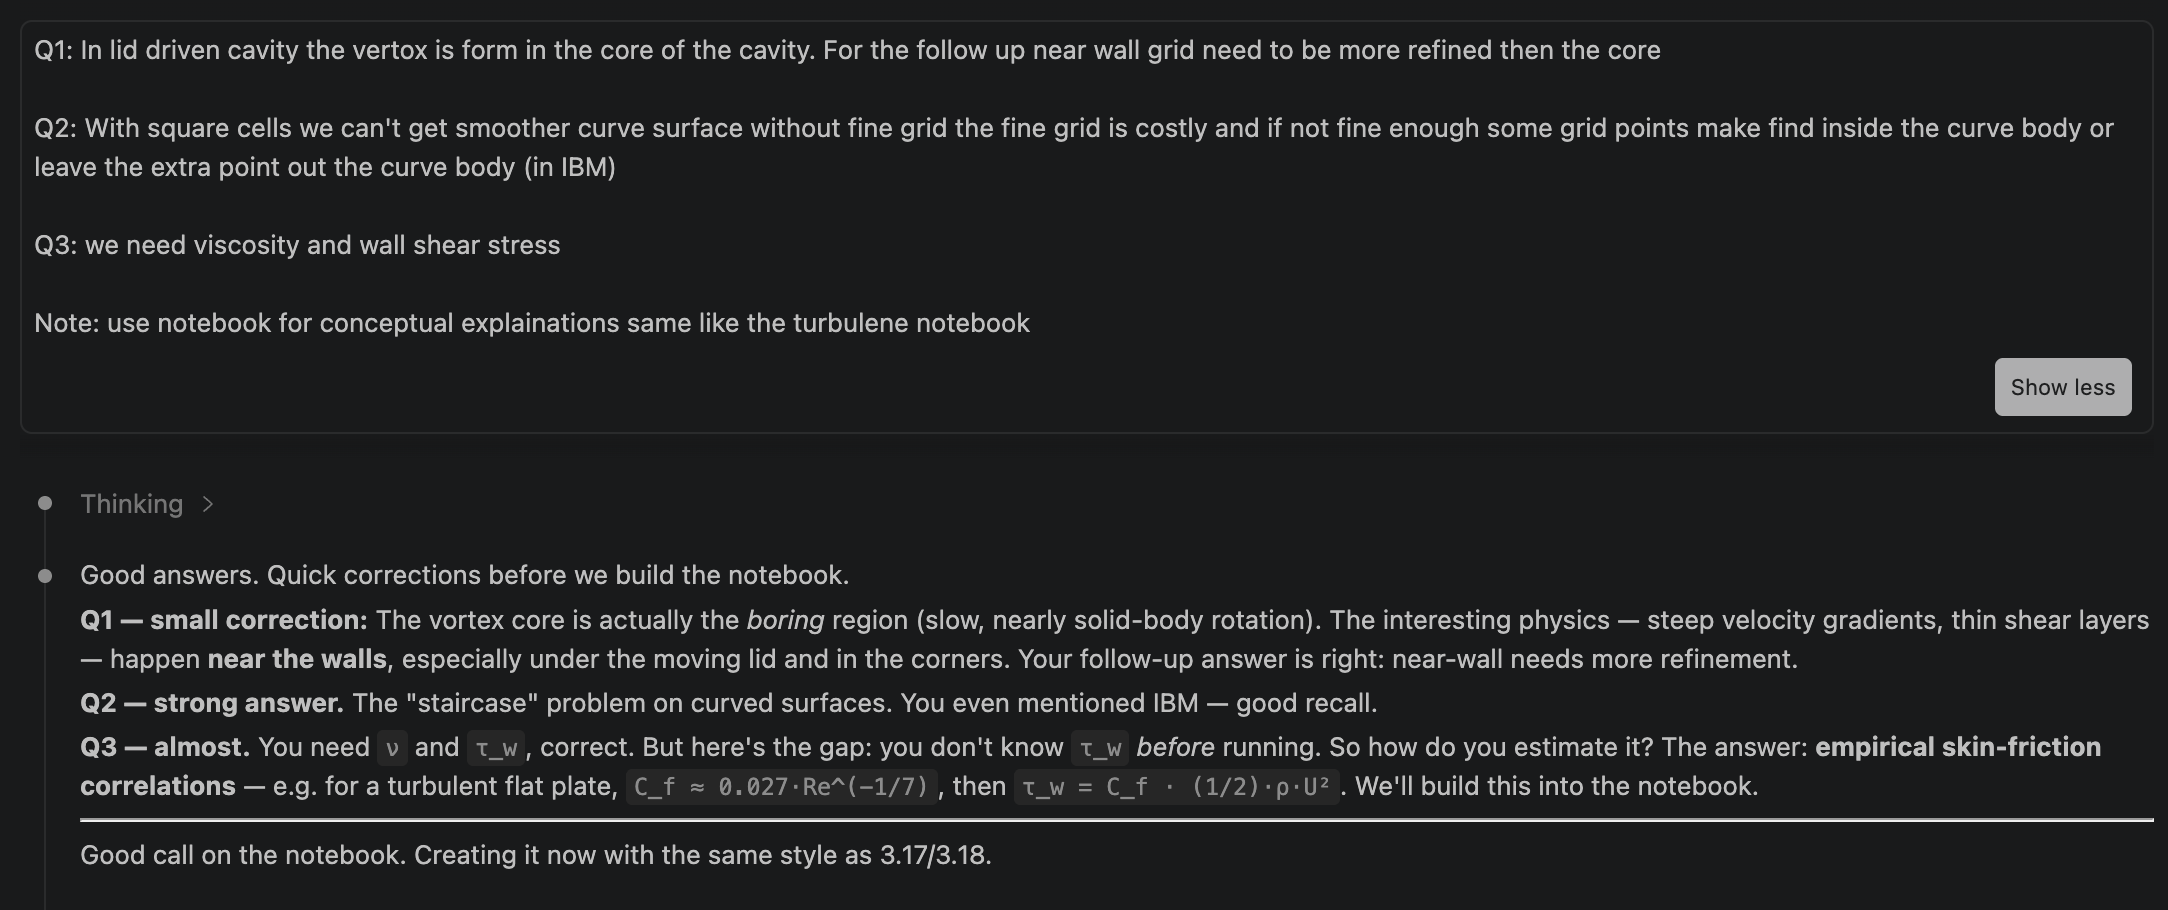Screen dimensions: 2168x910
Task: Click the user's Q2 square cells paragraph
Action: click(x=1074, y=147)
